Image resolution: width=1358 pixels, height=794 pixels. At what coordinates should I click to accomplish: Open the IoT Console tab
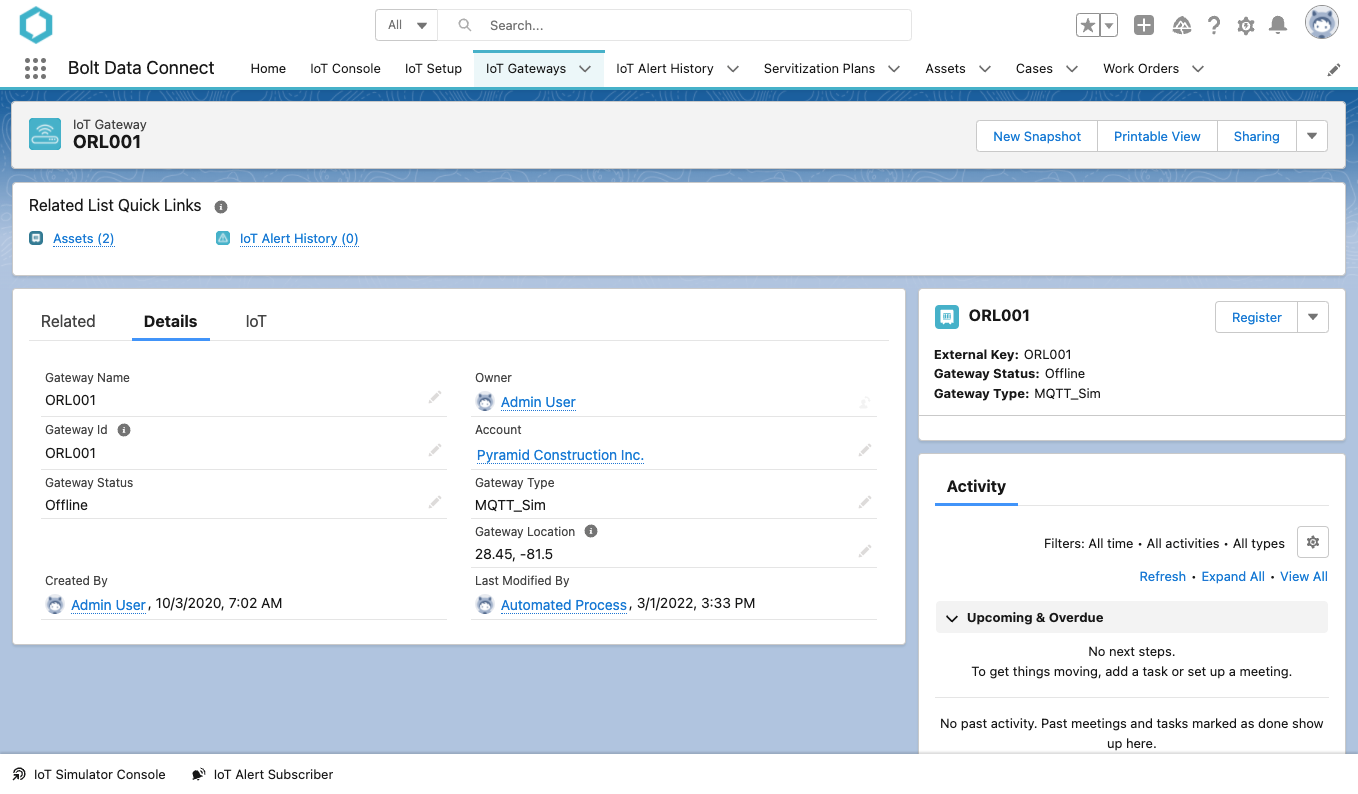(x=345, y=69)
